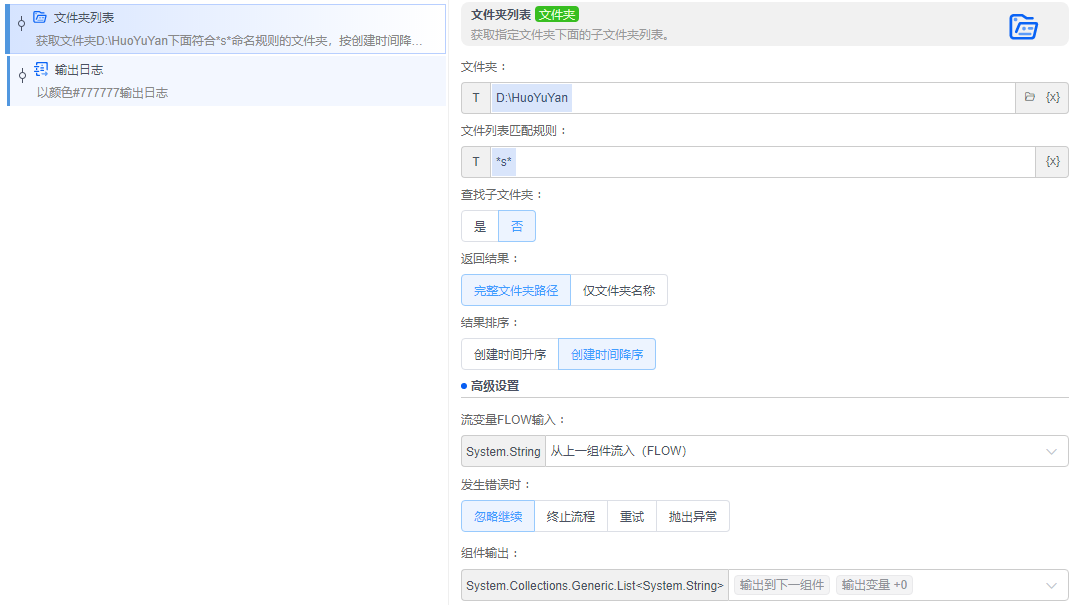Open the 组件输出 dropdown

[1055, 585]
